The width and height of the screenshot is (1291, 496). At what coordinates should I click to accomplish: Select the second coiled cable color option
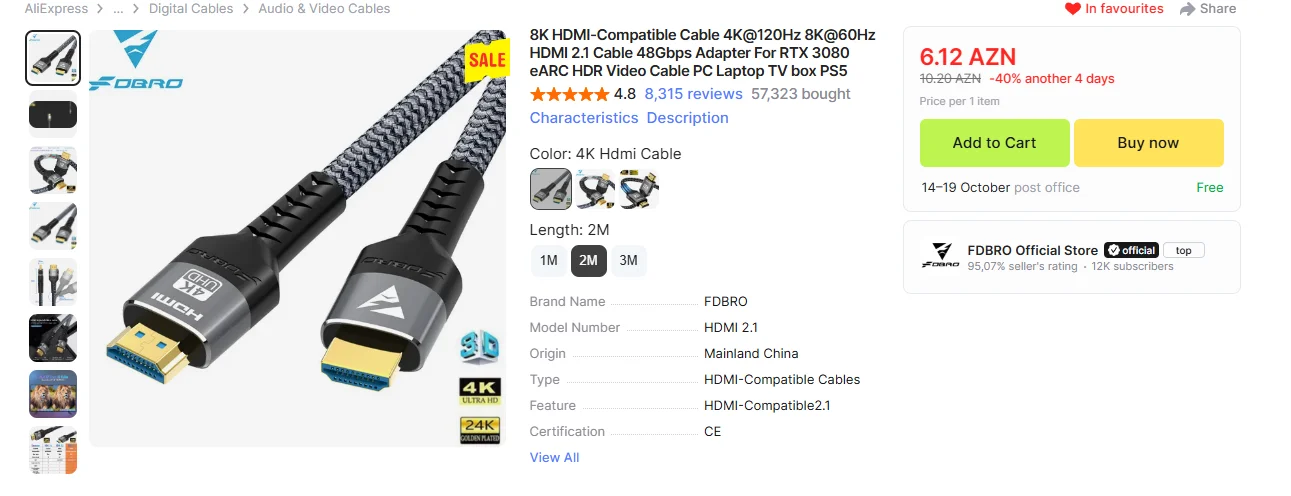(x=595, y=189)
